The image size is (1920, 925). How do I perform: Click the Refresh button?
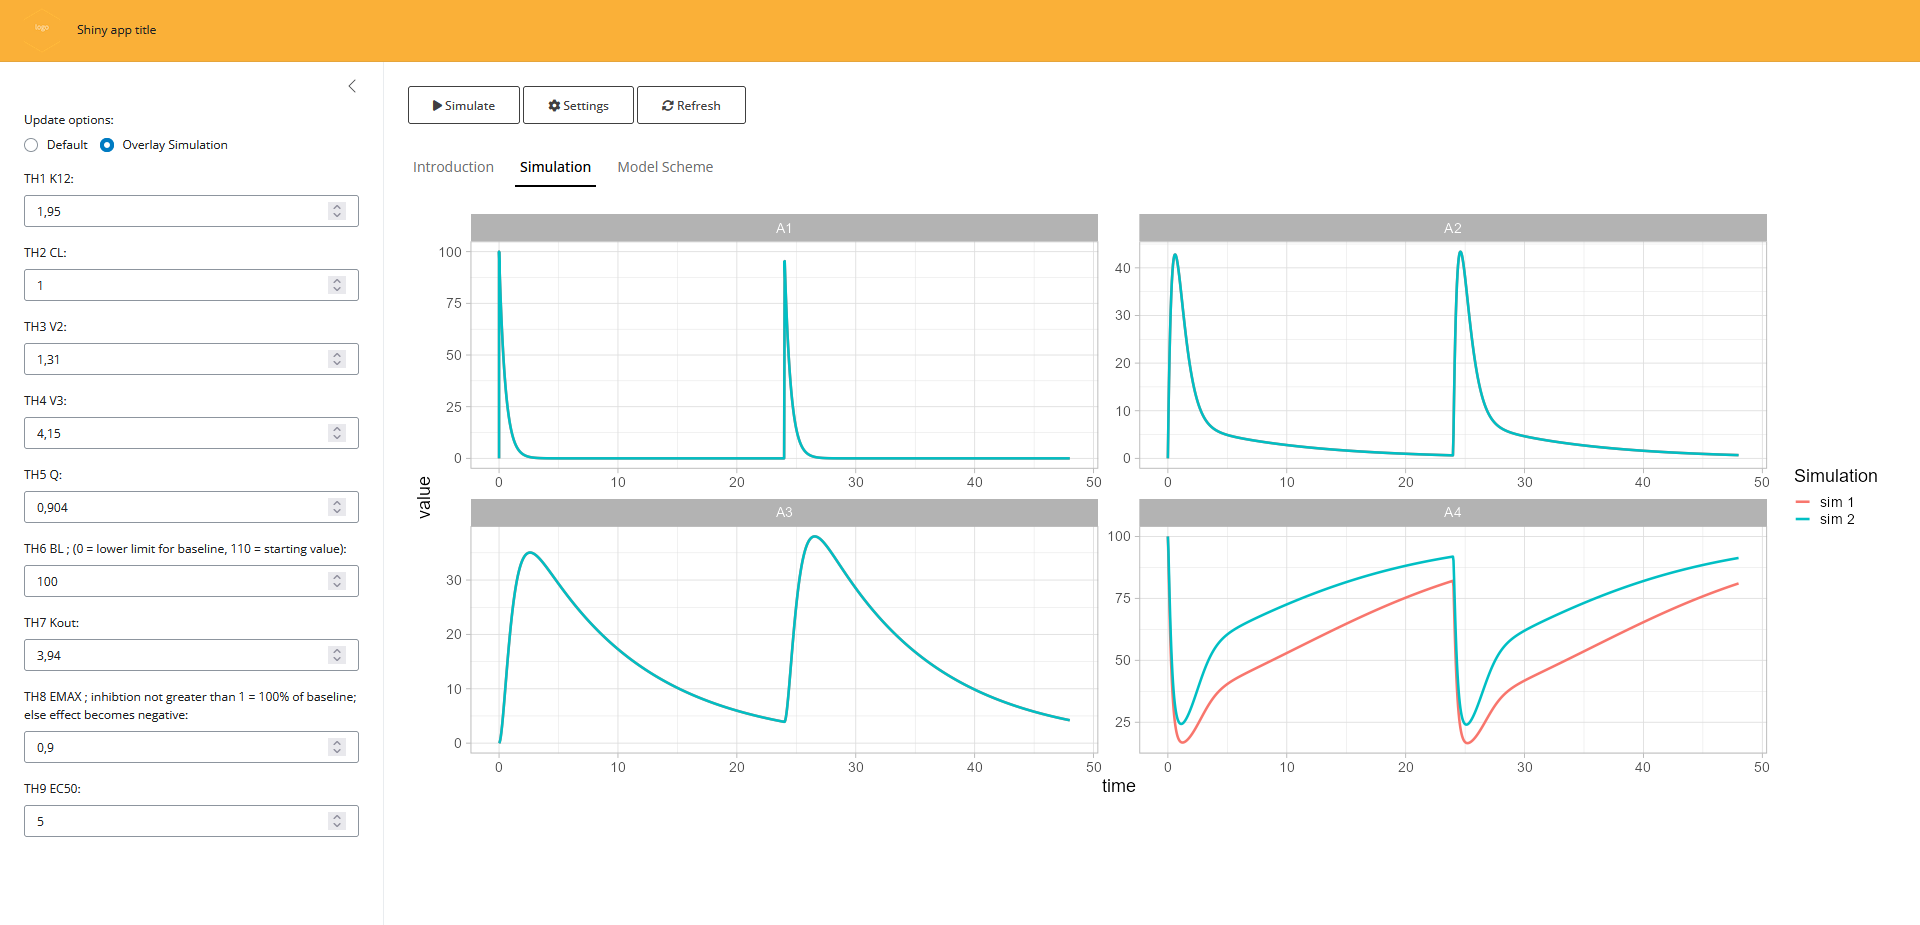coord(691,105)
